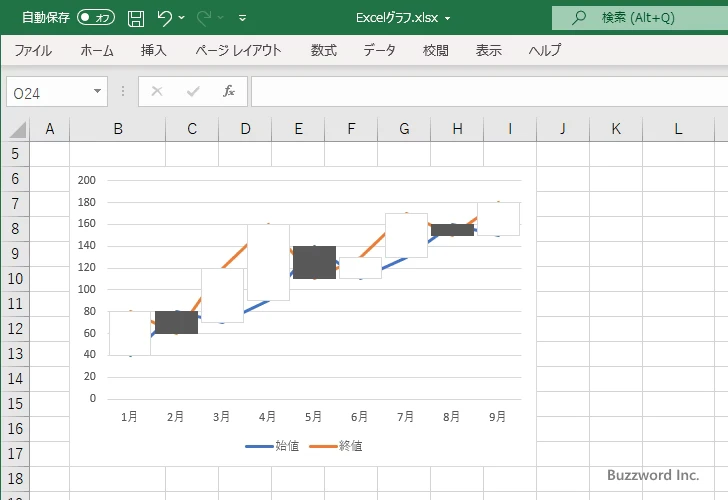Expand the Name Box dropdown arrow
Image resolution: width=728 pixels, height=500 pixels.
[98, 91]
